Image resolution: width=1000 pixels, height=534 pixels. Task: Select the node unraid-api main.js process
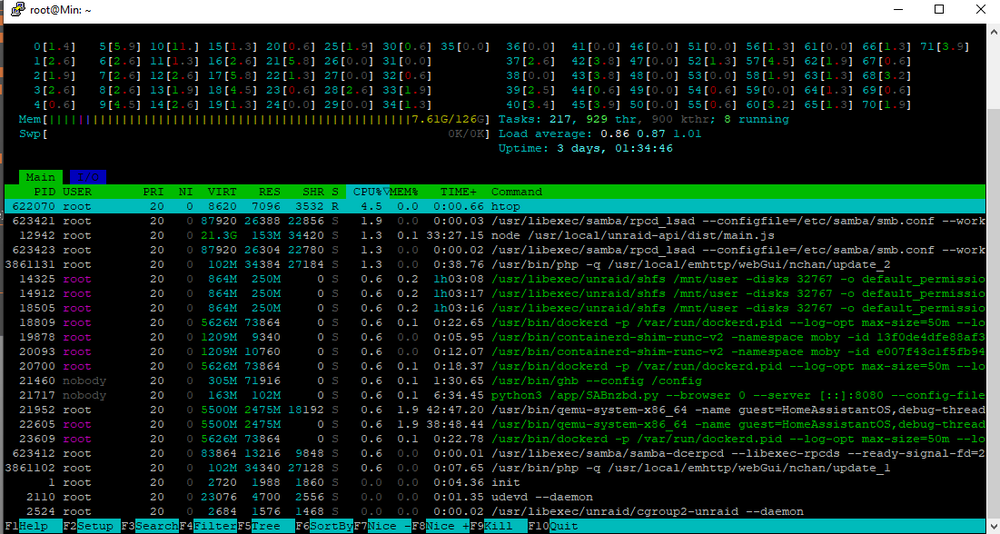pyautogui.click(x=495, y=235)
